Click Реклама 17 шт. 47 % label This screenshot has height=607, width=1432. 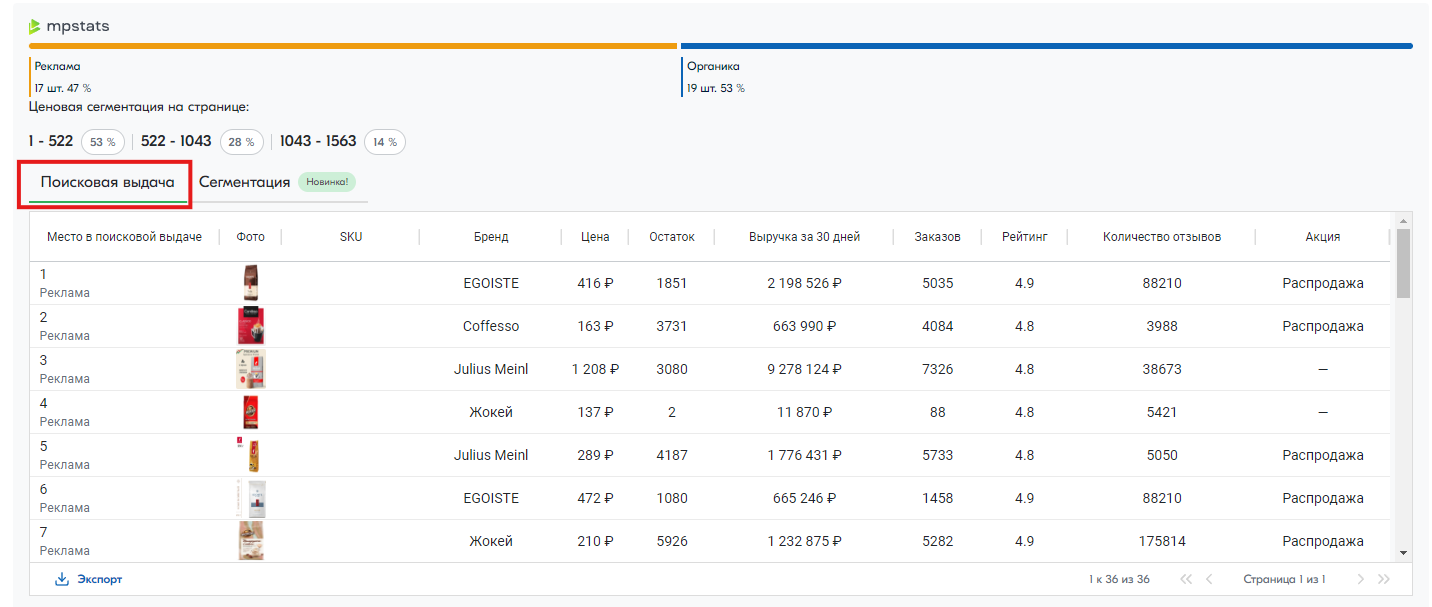(x=62, y=77)
